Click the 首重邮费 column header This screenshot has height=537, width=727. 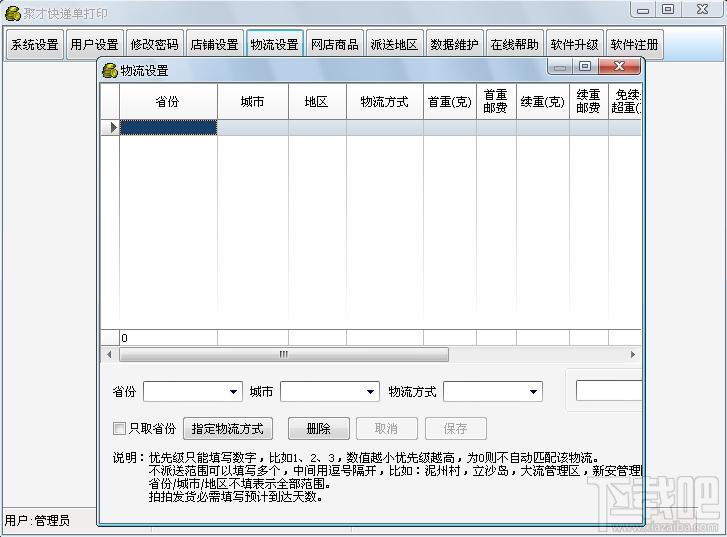[496, 102]
